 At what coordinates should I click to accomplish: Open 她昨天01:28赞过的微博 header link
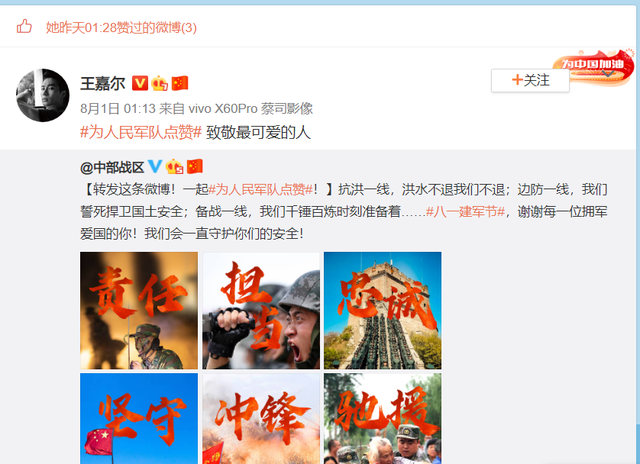click(121, 28)
